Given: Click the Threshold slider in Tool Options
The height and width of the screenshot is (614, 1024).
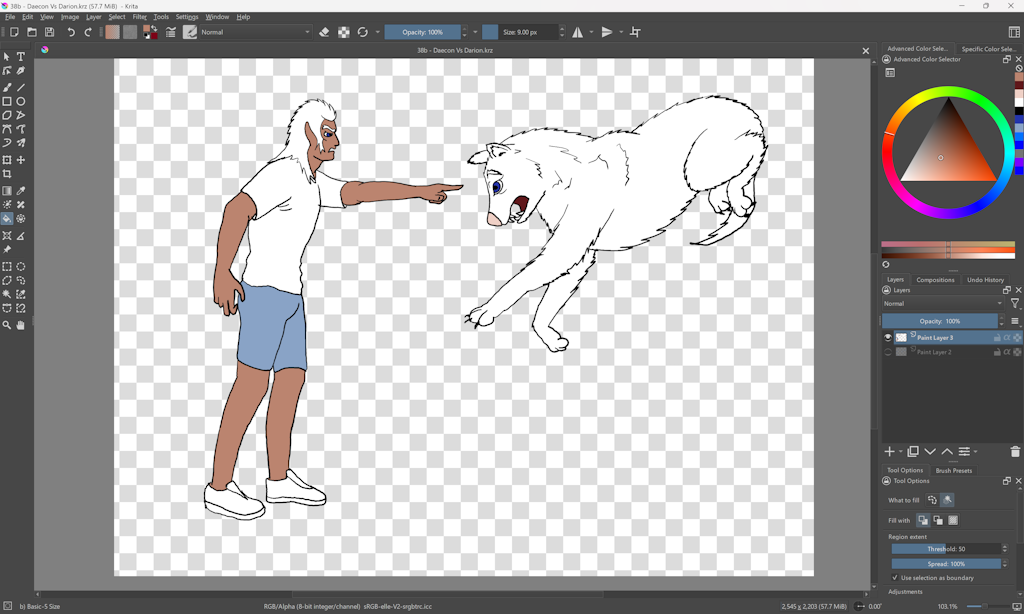Looking at the screenshot, I should [945, 549].
